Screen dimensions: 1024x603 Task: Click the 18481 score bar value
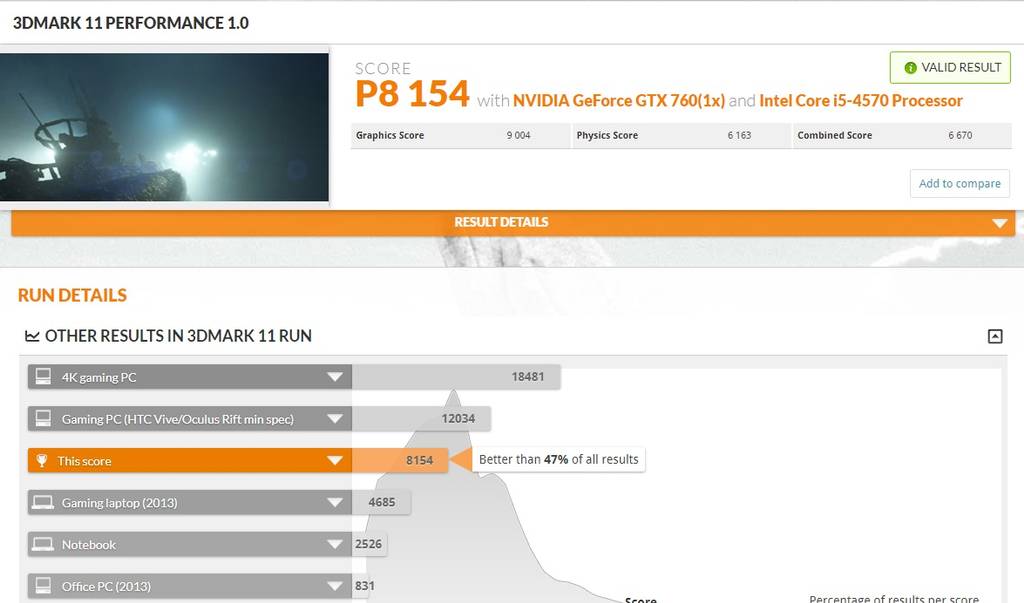[528, 376]
